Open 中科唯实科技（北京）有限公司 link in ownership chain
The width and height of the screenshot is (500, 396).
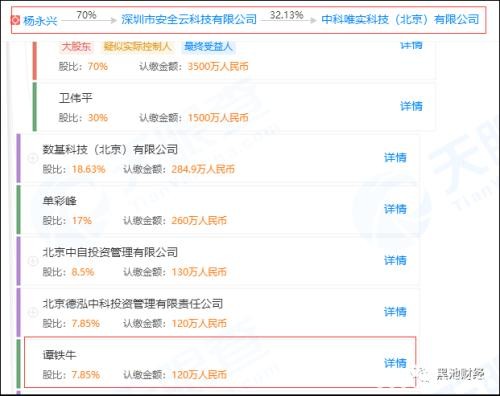pos(400,19)
